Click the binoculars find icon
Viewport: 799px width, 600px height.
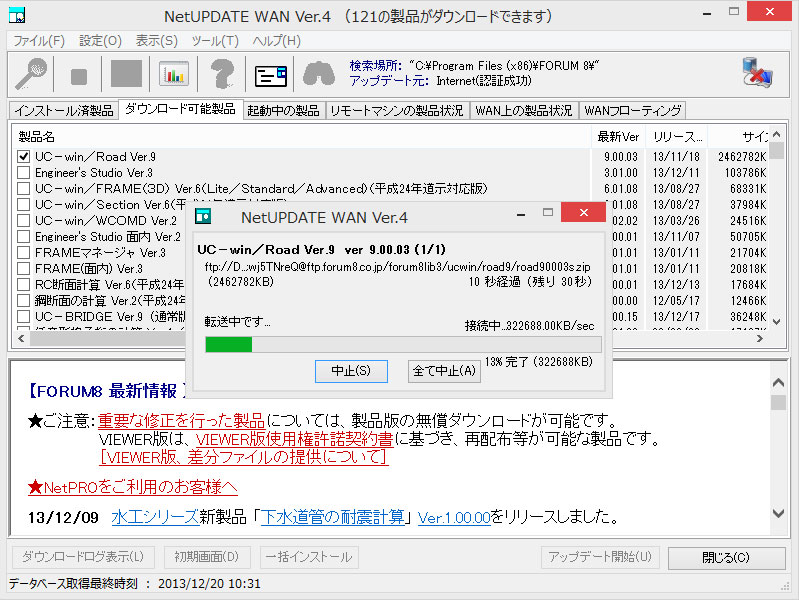click(x=319, y=74)
